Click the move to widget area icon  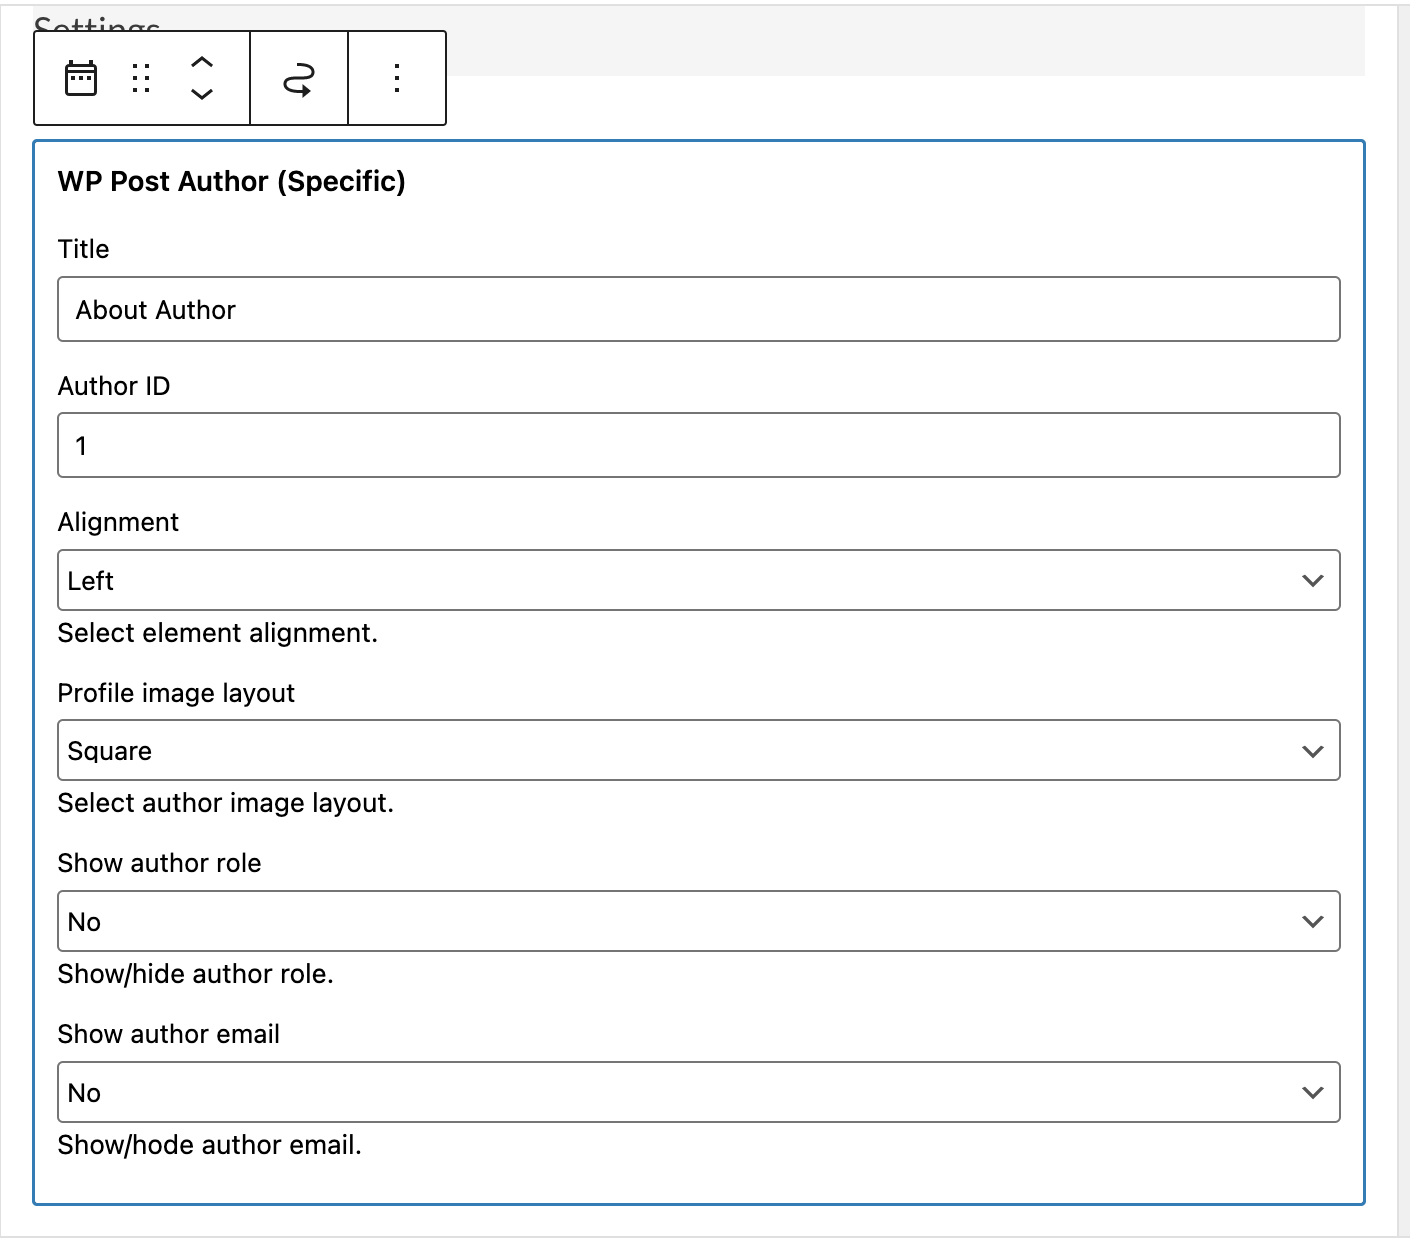pyautogui.click(x=299, y=79)
